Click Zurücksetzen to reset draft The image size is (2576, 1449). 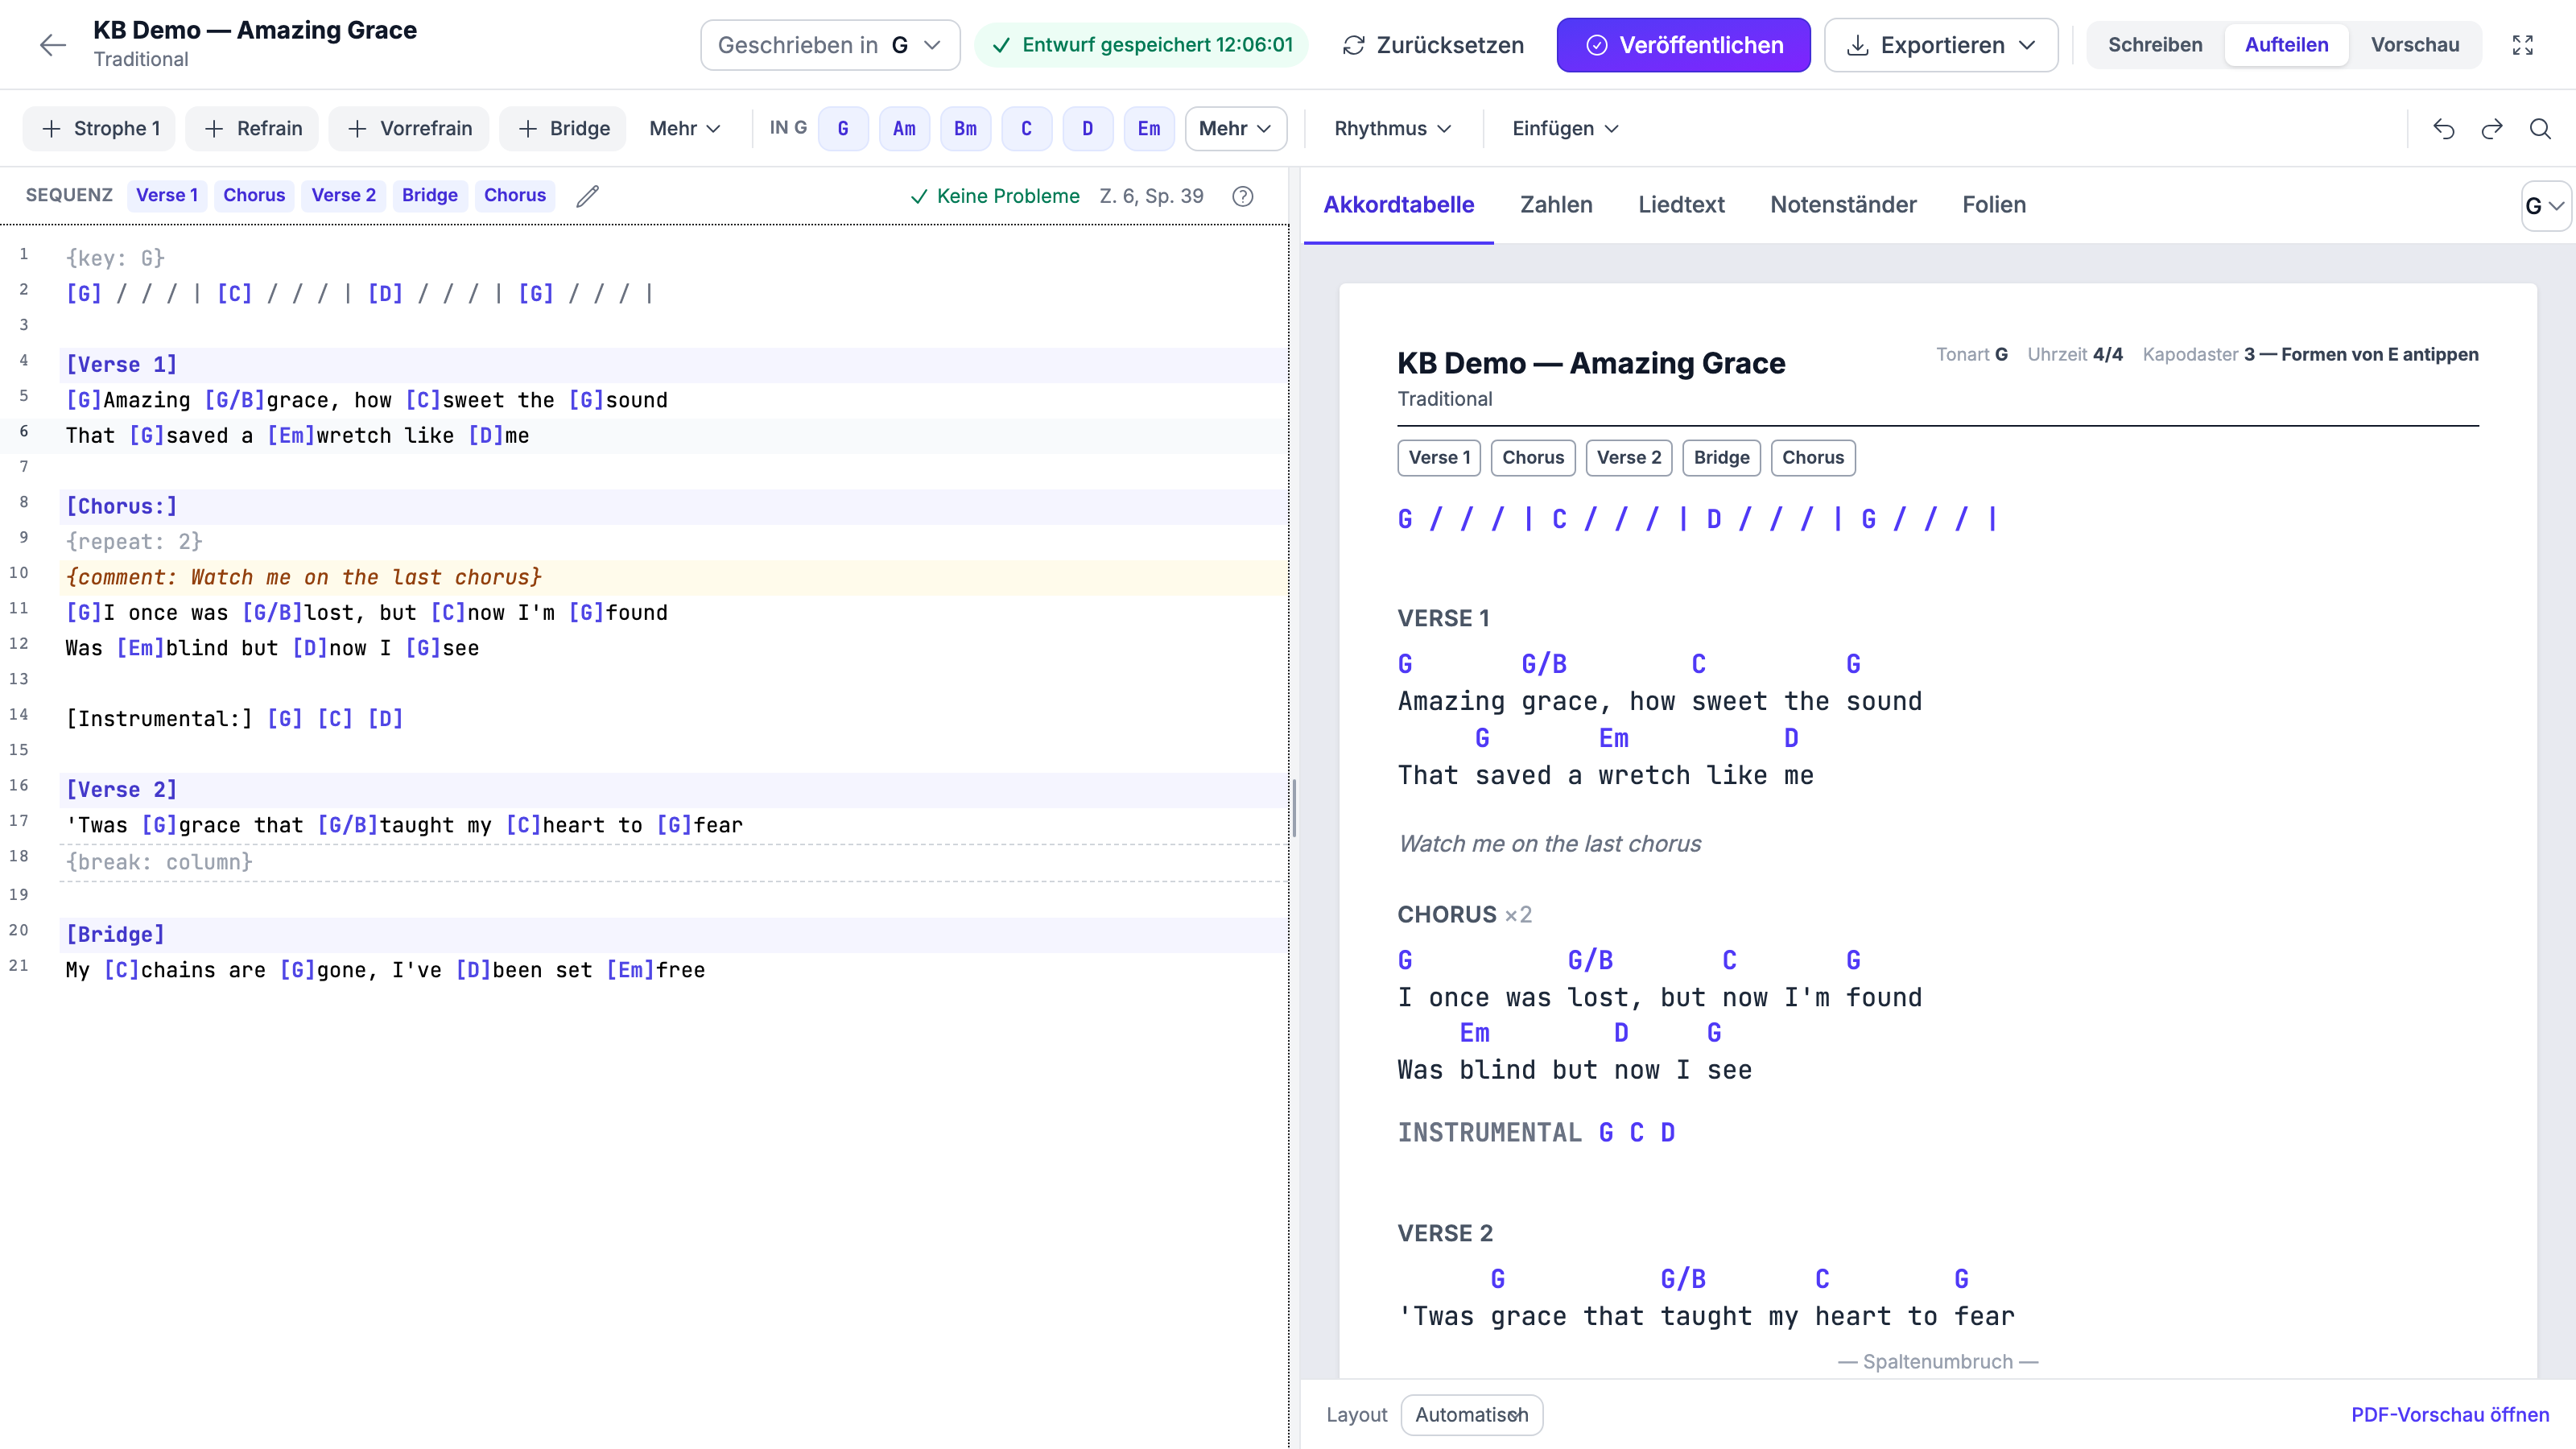(x=1433, y=45)
